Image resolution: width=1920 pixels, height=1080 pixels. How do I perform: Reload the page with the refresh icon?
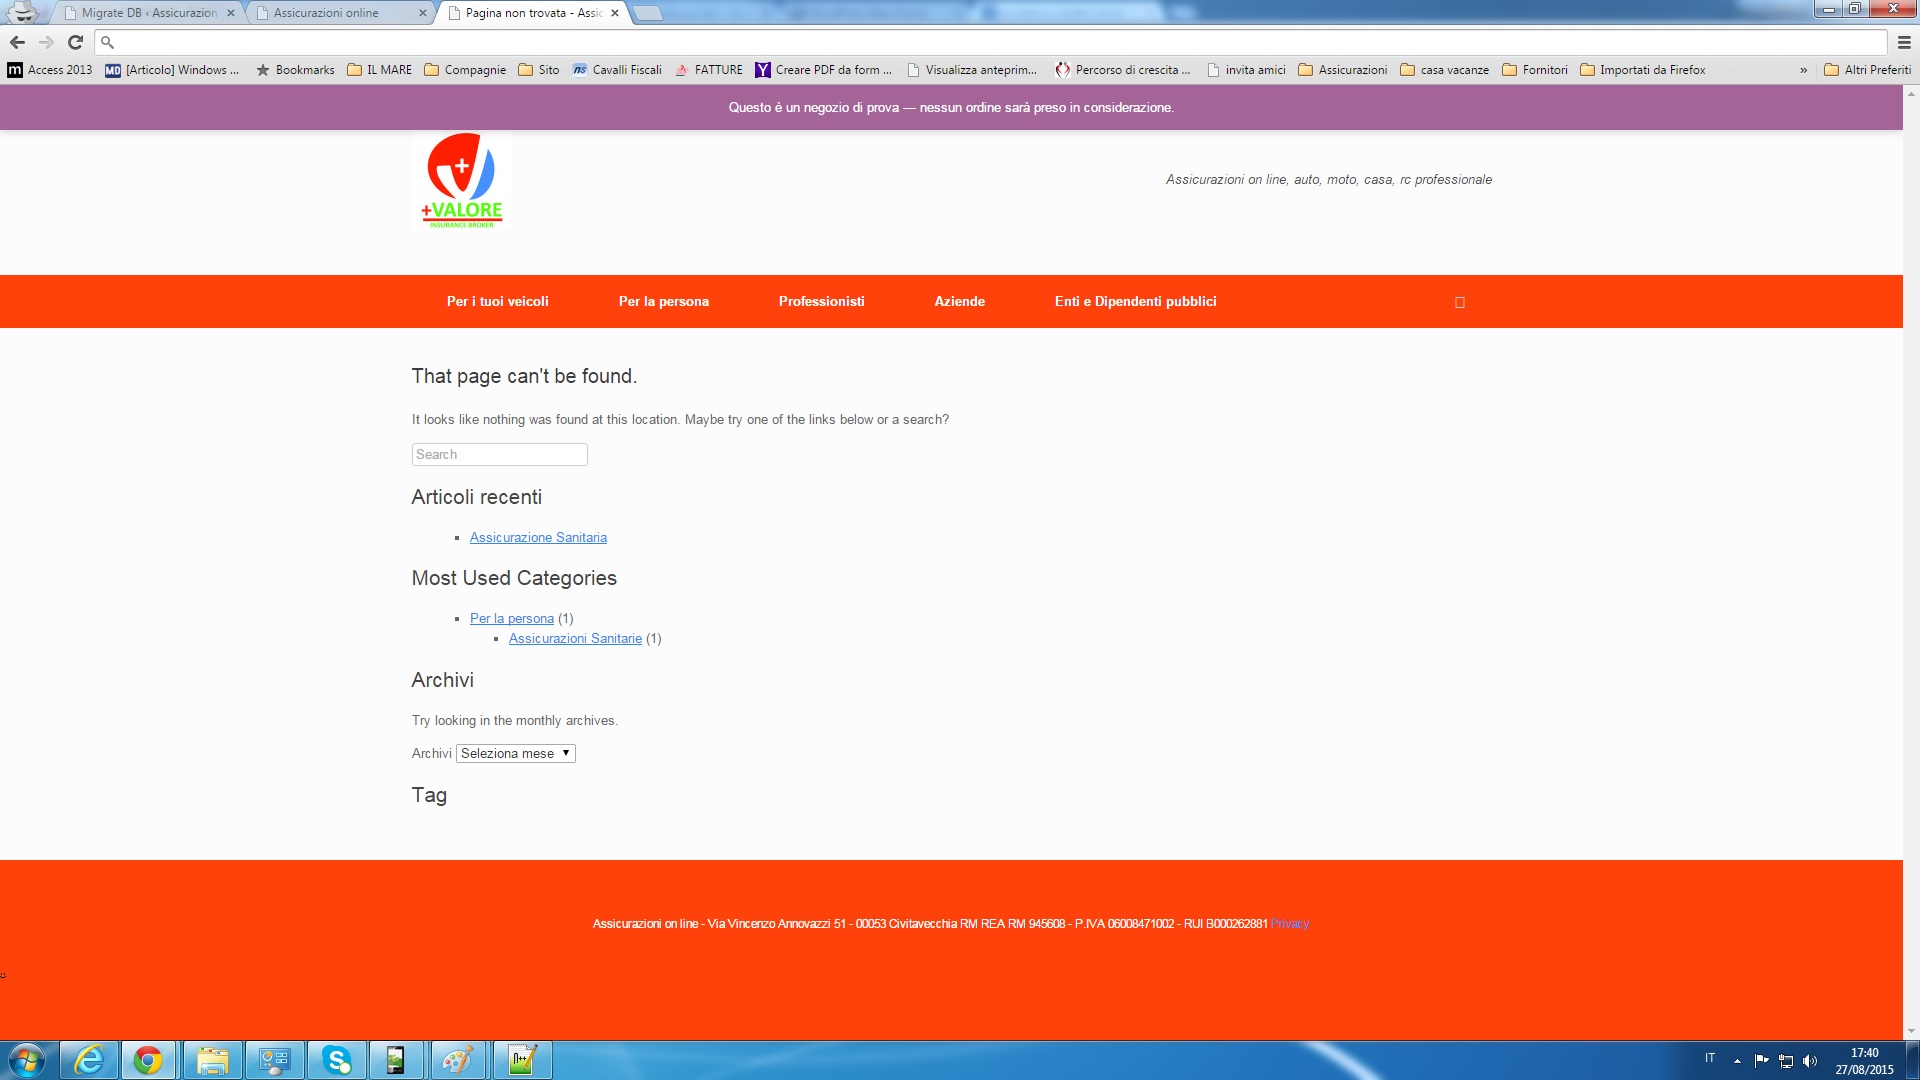(x=75, y=42)
